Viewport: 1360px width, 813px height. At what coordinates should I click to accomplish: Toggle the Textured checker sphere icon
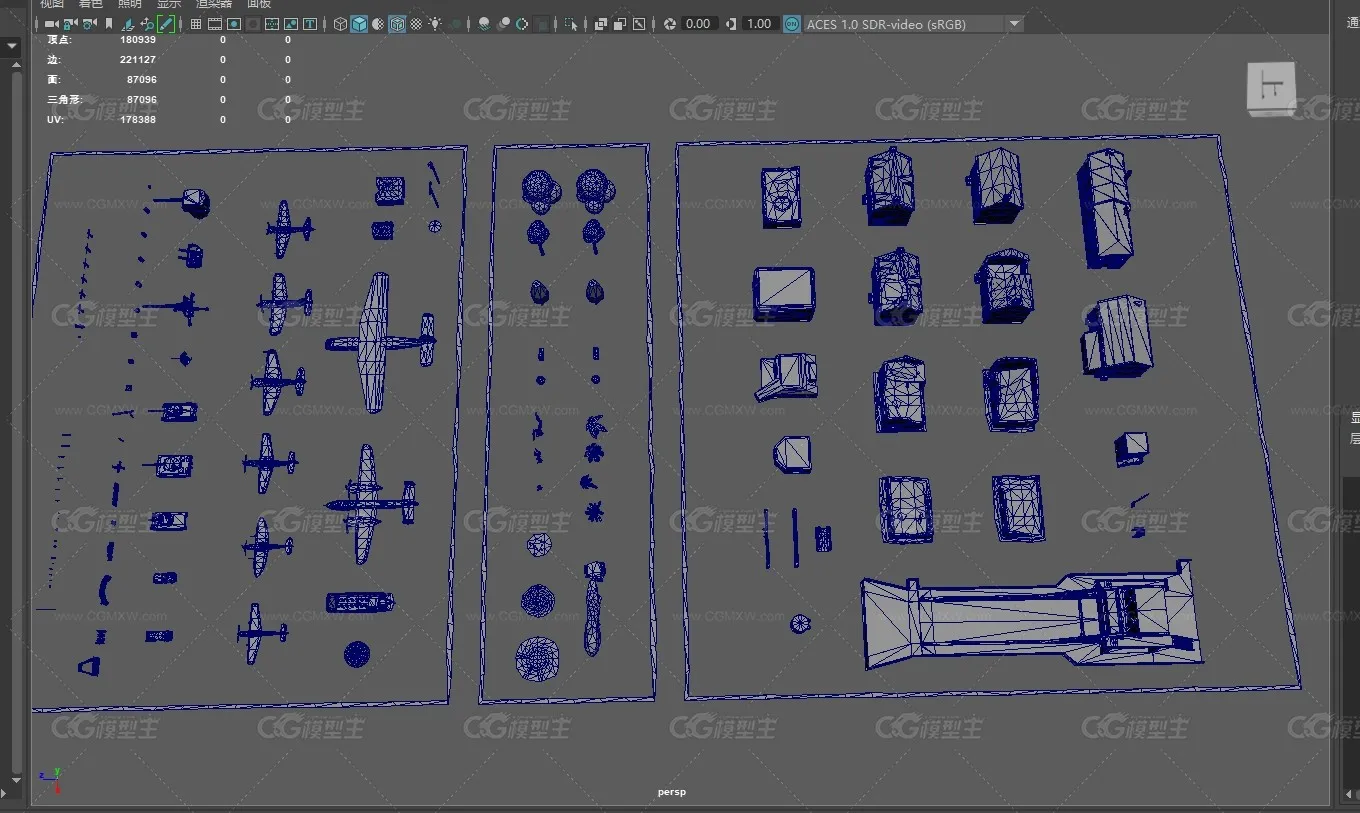(x=416, y=24)
